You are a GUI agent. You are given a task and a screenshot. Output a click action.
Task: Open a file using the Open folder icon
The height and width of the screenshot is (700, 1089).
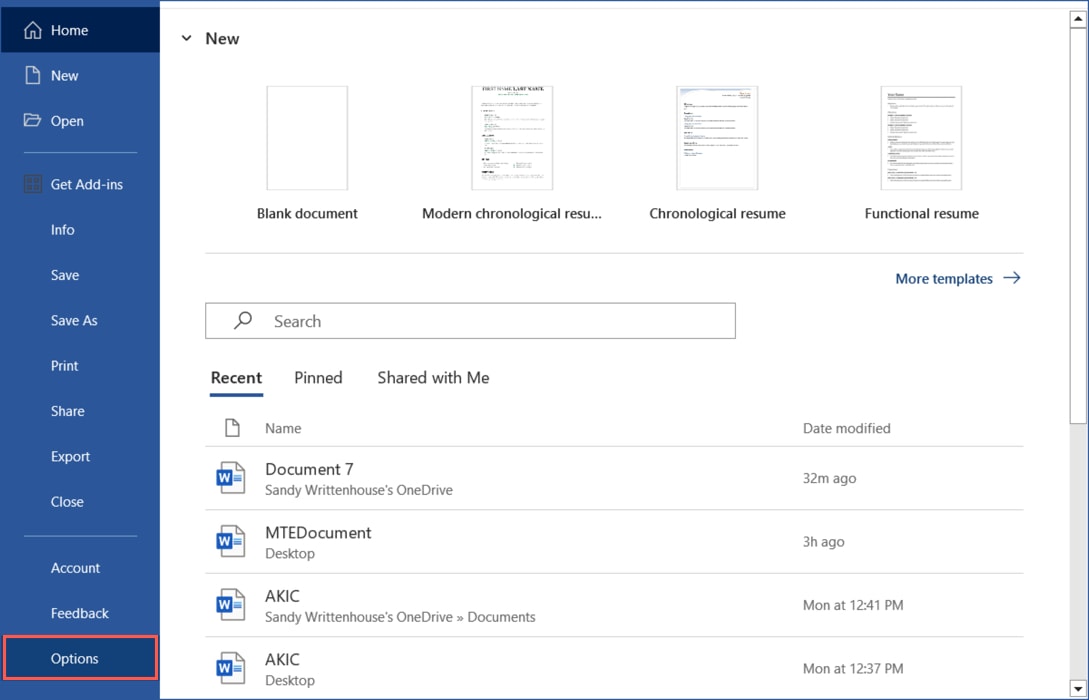pyautogui.click(x=30, y=120)
